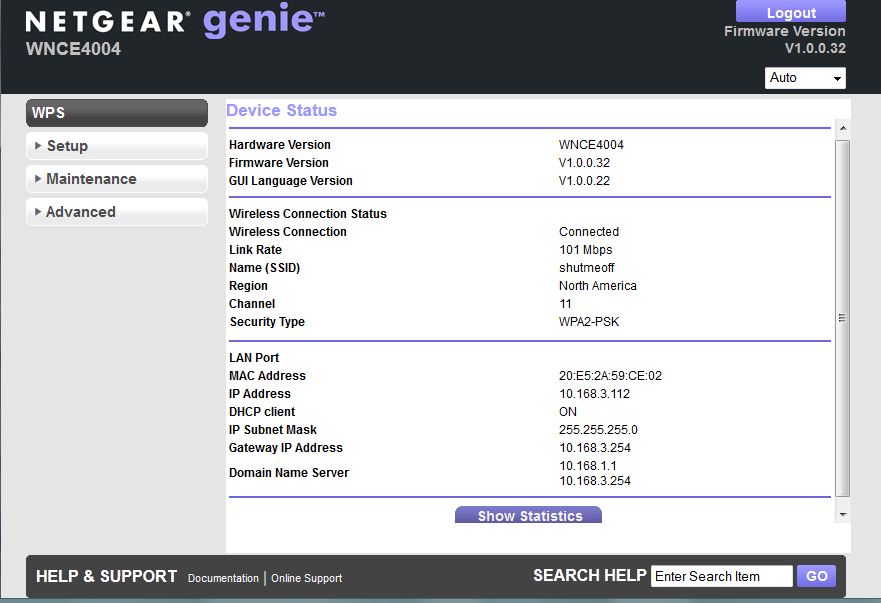Click the vertical scrollbar thumb
The height and width of the screenshot is (603, 881).
point(843,318)
